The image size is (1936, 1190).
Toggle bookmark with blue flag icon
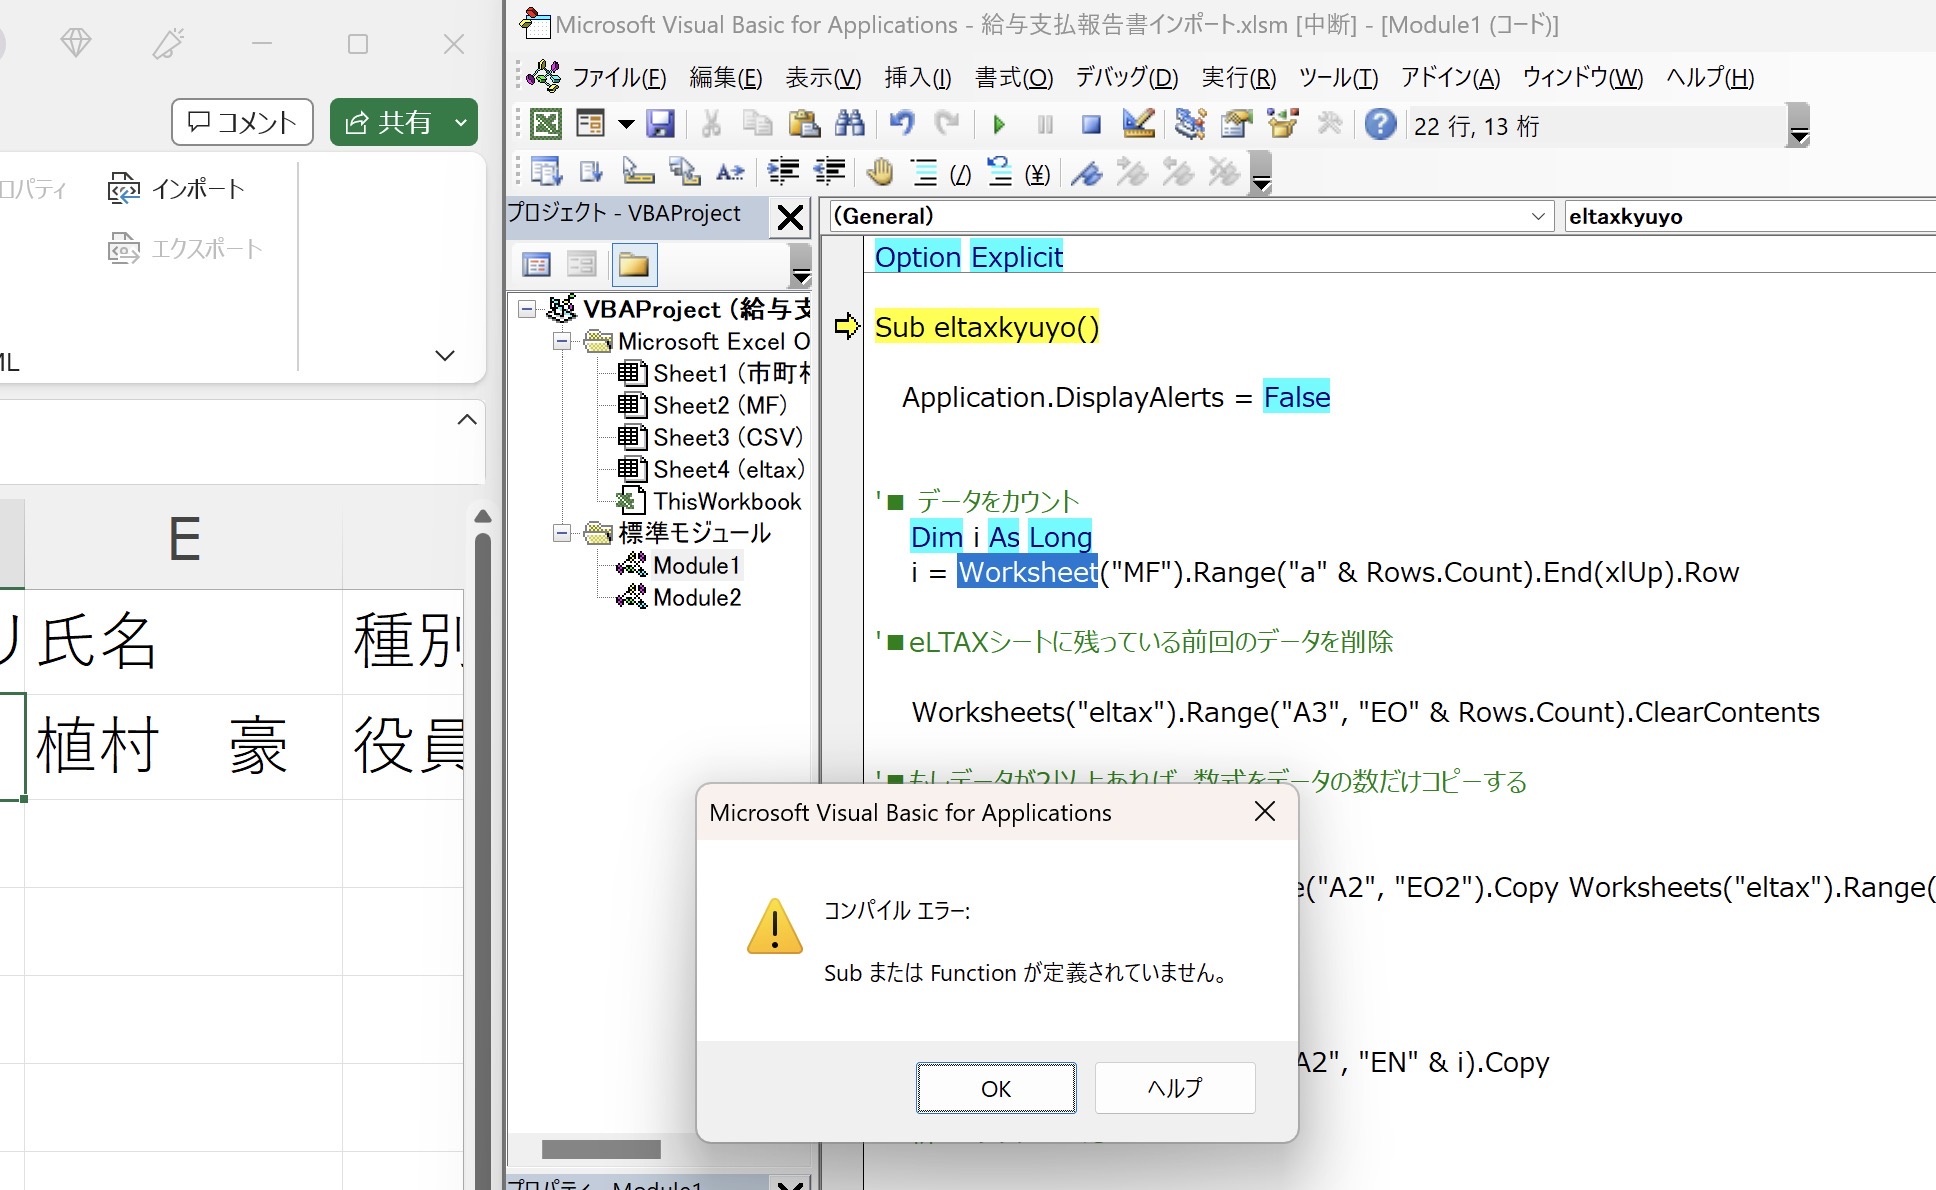click(1087, 172)
